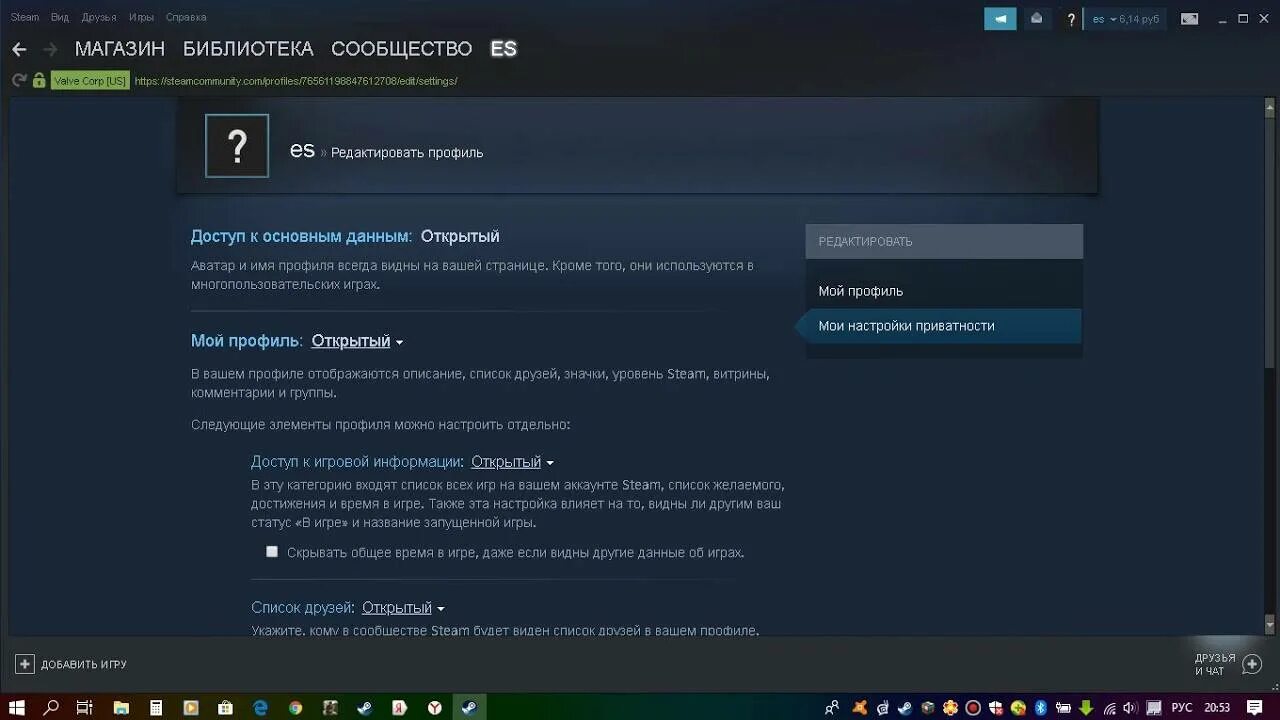Select Мои настройки приватности in sidebar

point(943,326)
